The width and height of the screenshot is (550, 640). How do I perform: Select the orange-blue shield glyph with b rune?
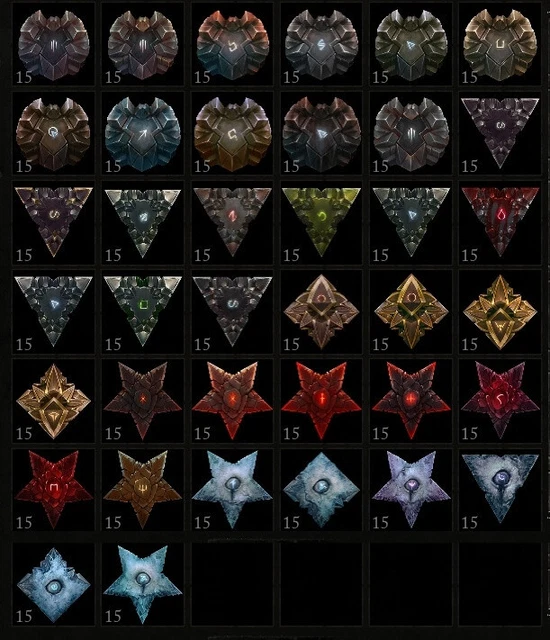coord(233,44)
